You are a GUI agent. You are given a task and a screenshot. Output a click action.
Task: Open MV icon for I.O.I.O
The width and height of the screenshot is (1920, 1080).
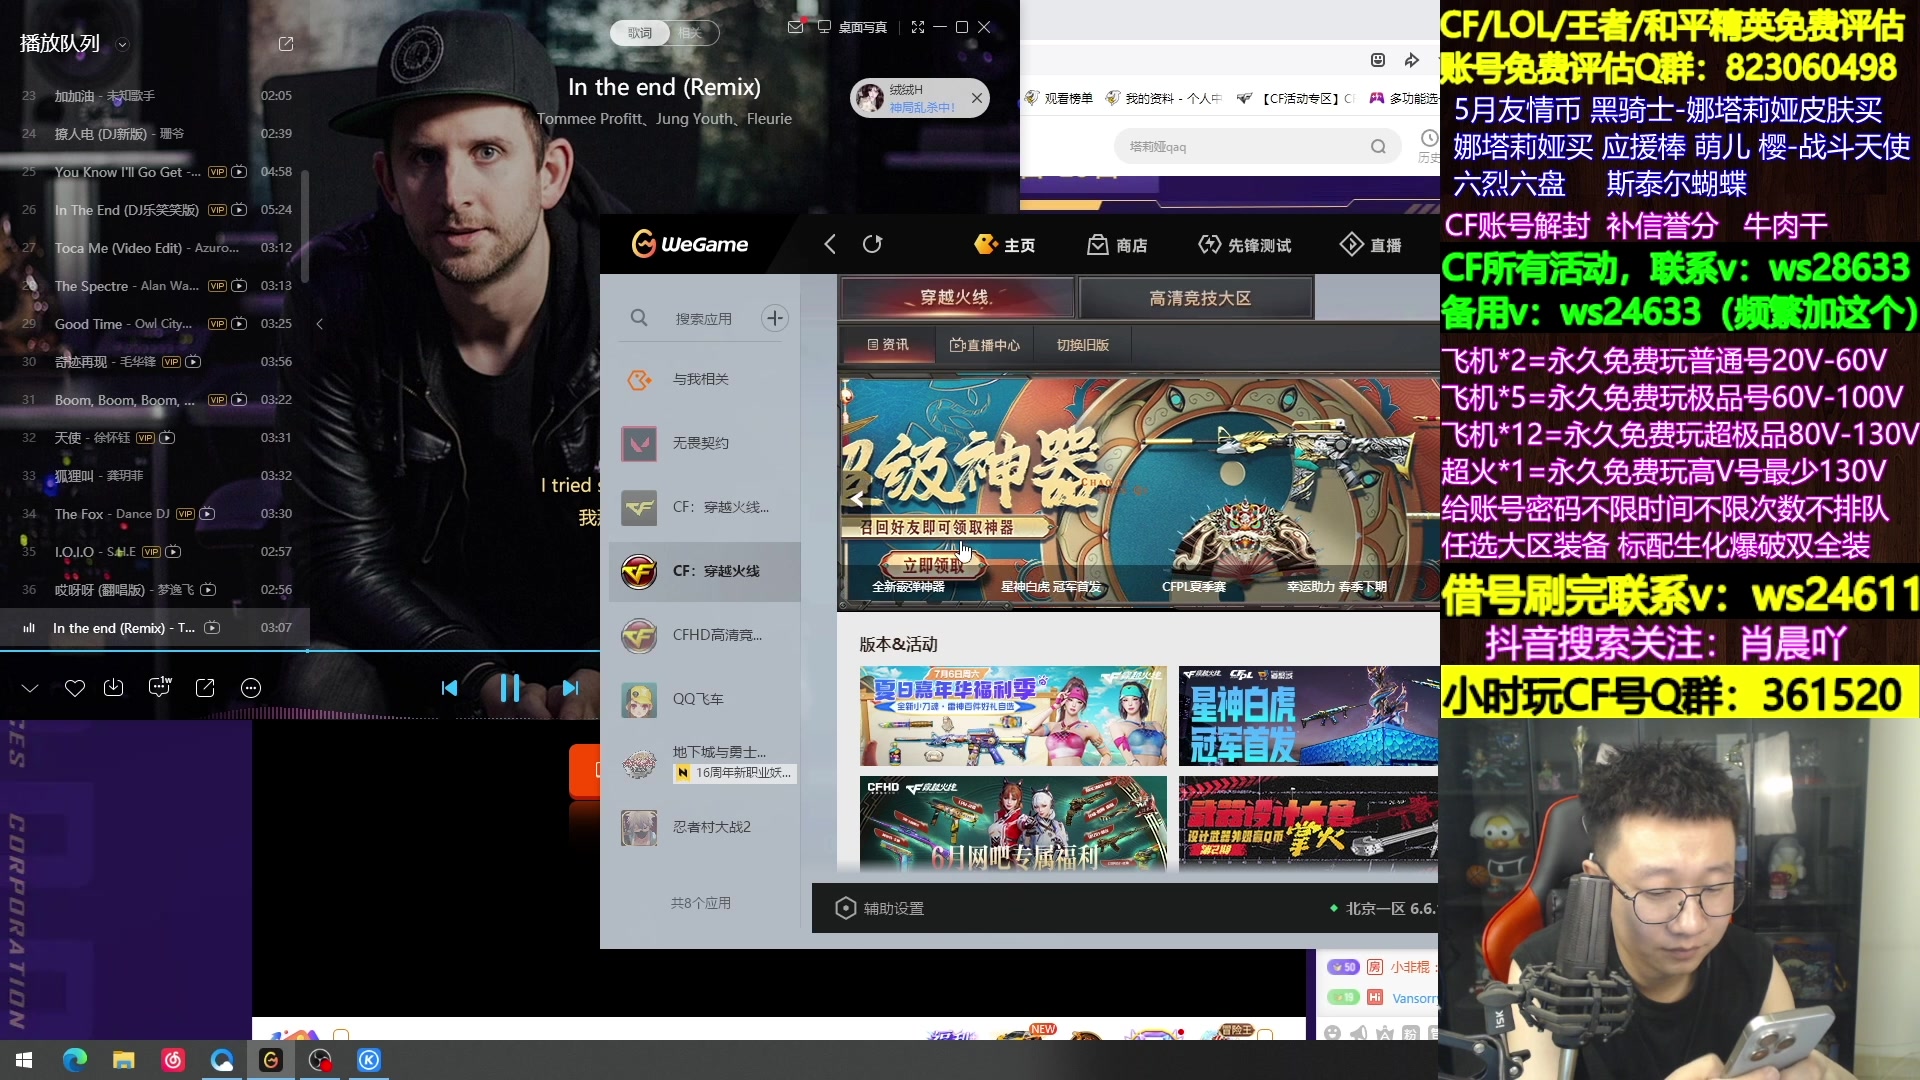[x=173, y=552]
